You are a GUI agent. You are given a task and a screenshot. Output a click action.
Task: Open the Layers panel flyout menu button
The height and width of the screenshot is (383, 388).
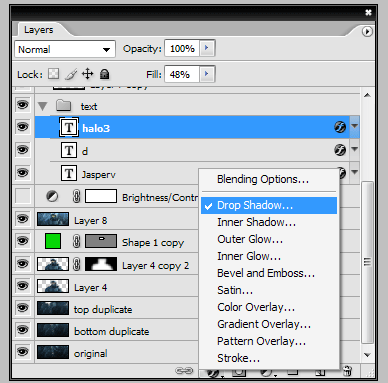tap(367, 31)
